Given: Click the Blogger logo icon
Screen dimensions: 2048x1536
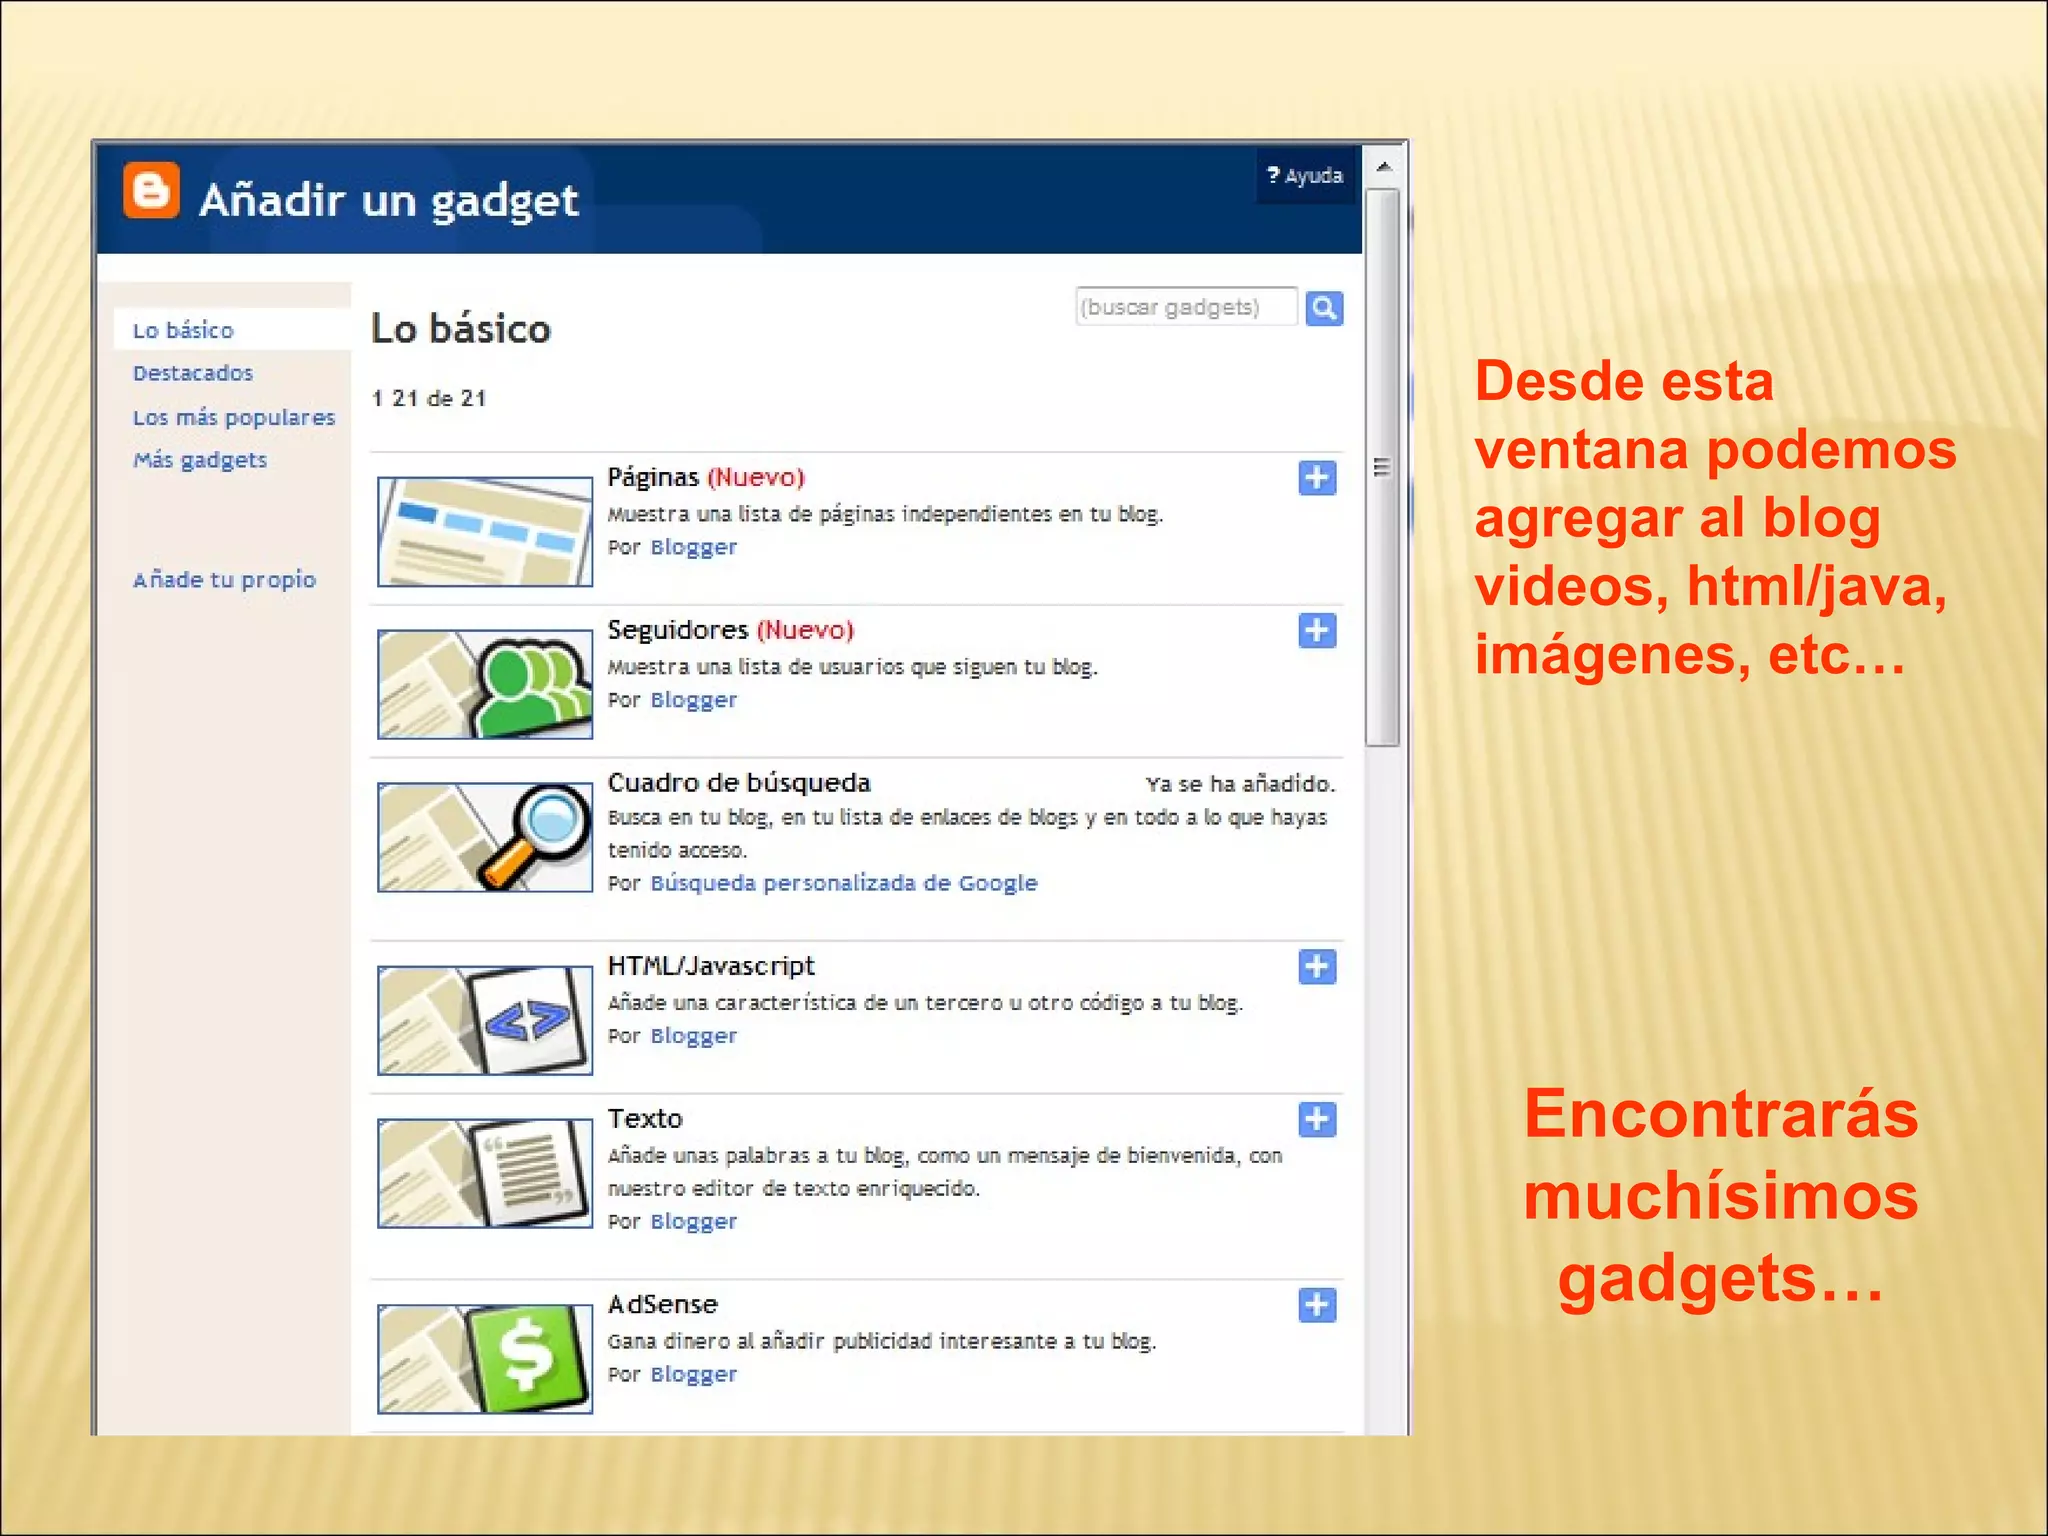Looking at the screenshot, I should tap(151, 190).
